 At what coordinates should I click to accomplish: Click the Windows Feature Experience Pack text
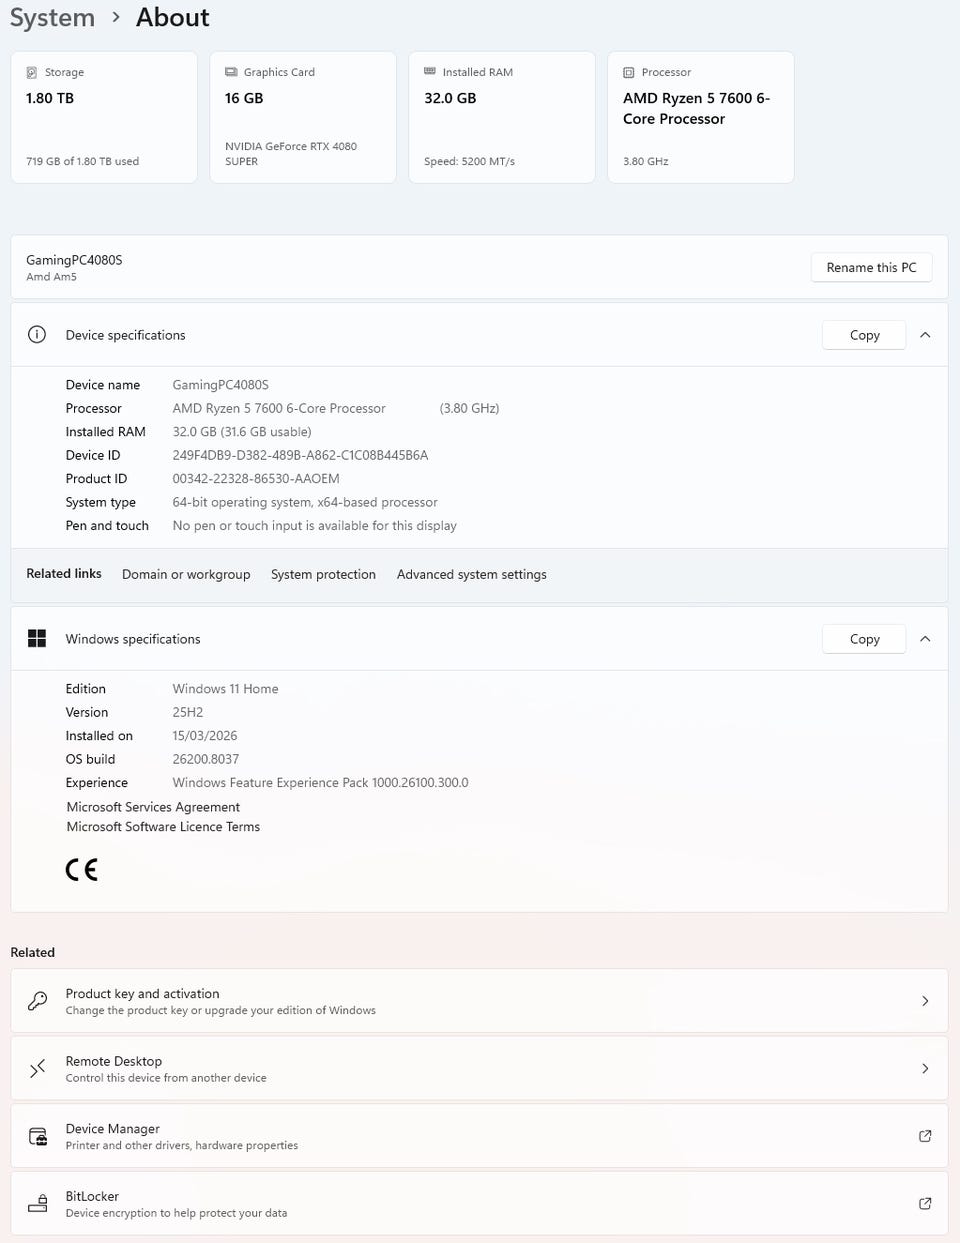tap(320, 783)
